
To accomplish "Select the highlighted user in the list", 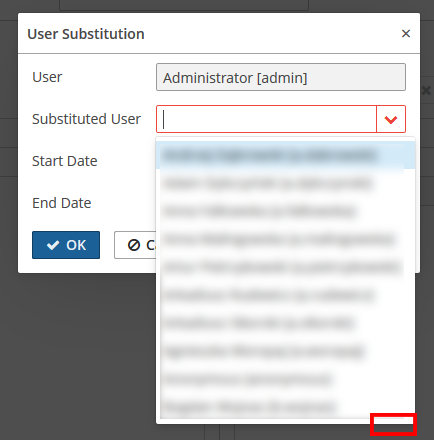I will coord(286,155).
